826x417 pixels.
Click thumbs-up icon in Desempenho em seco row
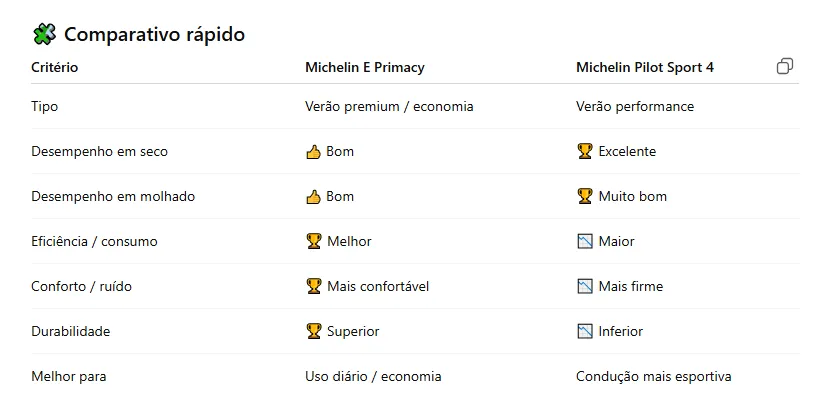coord(313,152)
